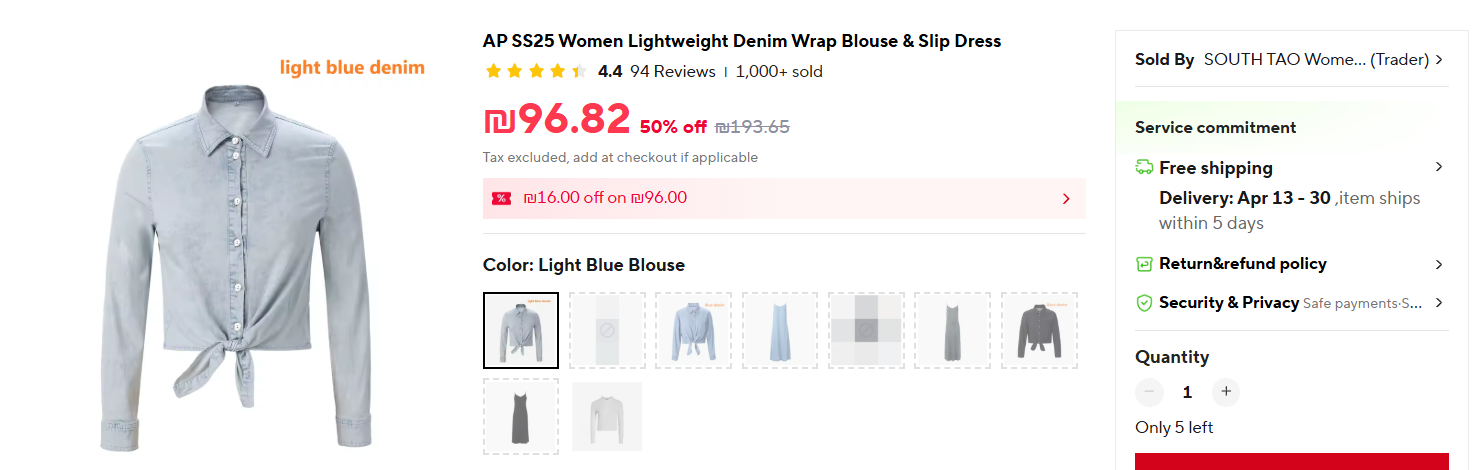1482x470 pixels.
Task: Open the Return&refund policy link
Action: (x=1242, y=264)
